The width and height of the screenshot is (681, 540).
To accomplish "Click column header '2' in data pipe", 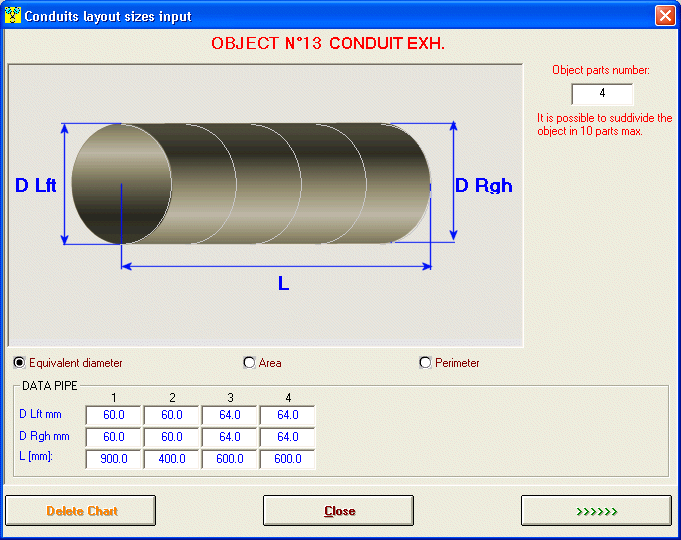I will [x=172, y=398].
